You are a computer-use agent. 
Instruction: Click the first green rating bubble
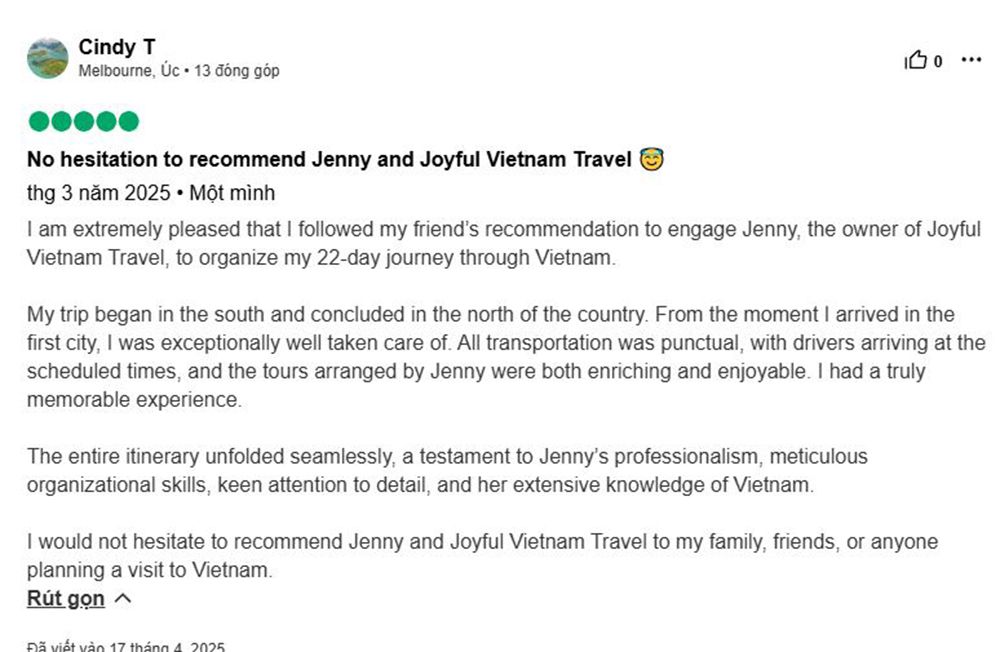tap(39, 121)
